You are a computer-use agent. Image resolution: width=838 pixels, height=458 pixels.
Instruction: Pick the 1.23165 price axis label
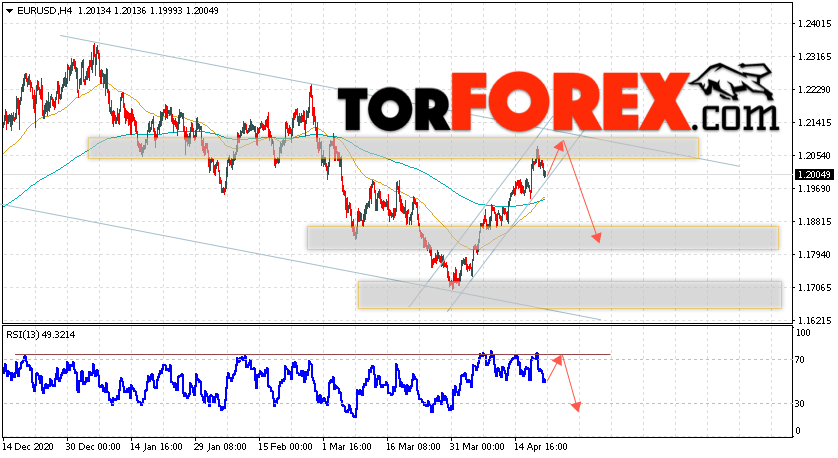pyautogui.click(x=814, y=57)
